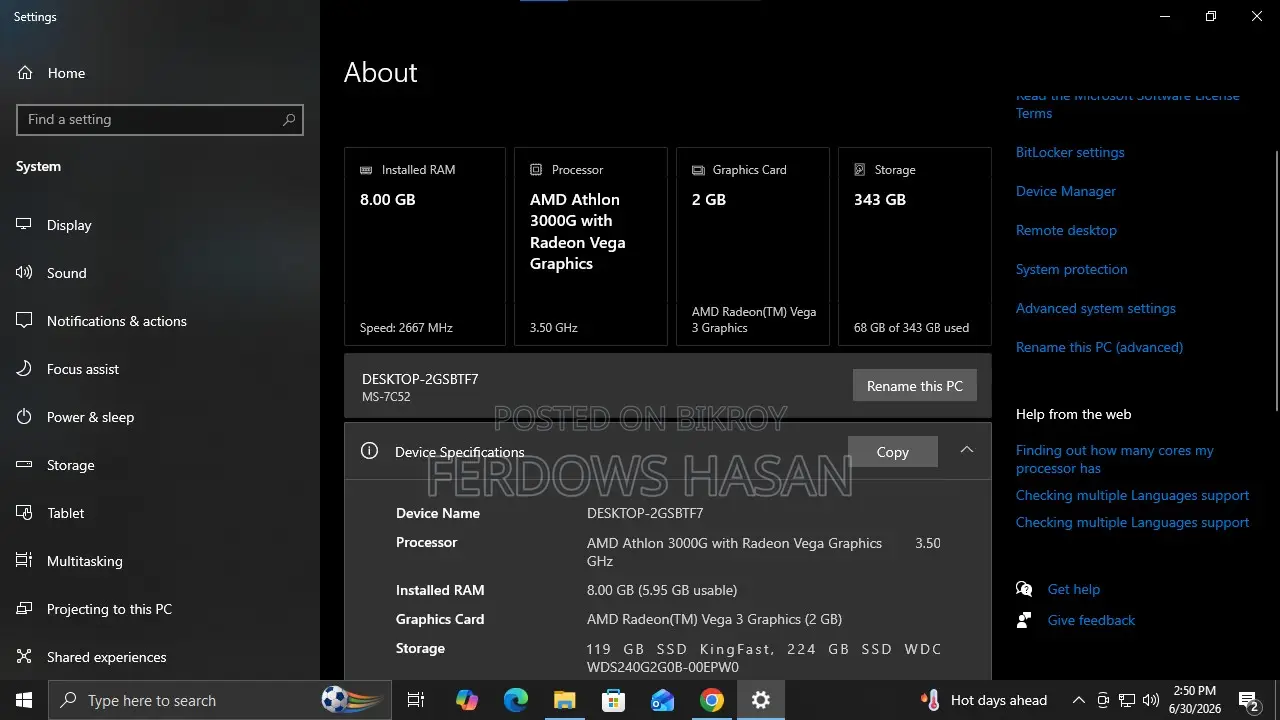The image size is (1280, 720).
Task: Click the Processor card
Action: [x=591, y=247]
